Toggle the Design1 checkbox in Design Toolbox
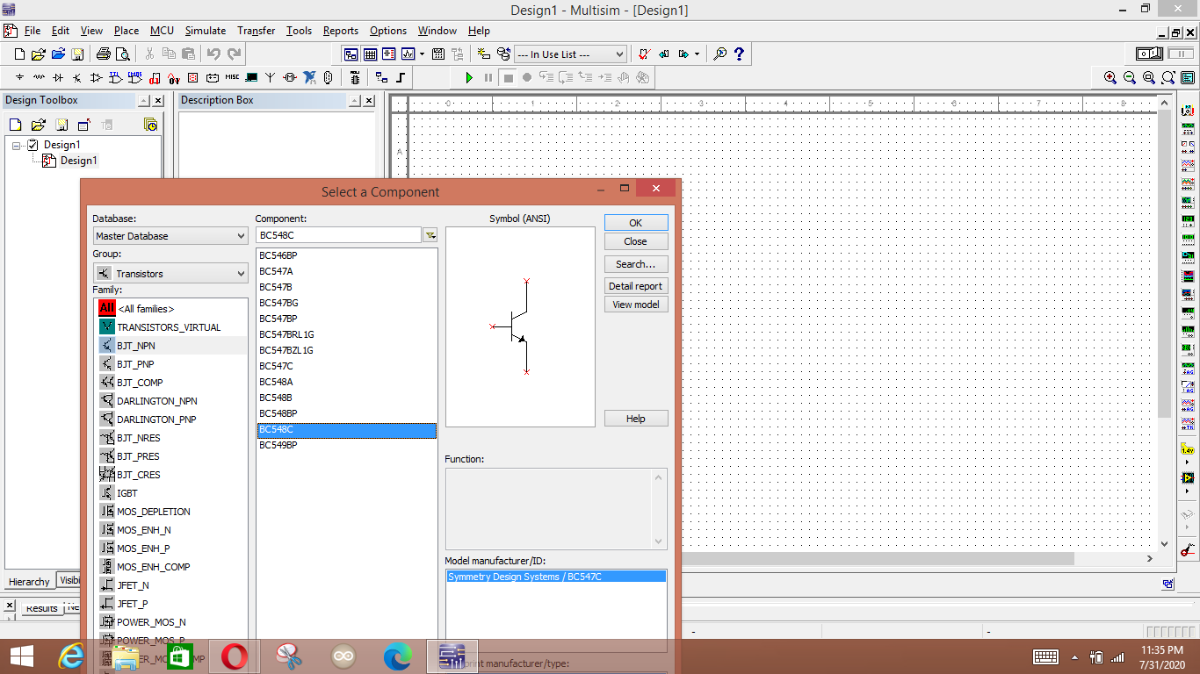Viewport: 1200px width, 674px height. click(33, 145)
